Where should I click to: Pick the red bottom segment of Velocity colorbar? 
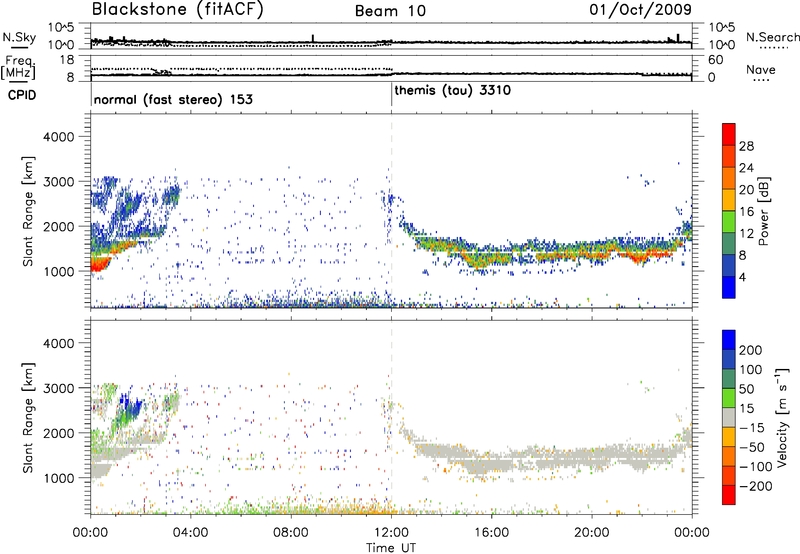[x=729, y=495]
